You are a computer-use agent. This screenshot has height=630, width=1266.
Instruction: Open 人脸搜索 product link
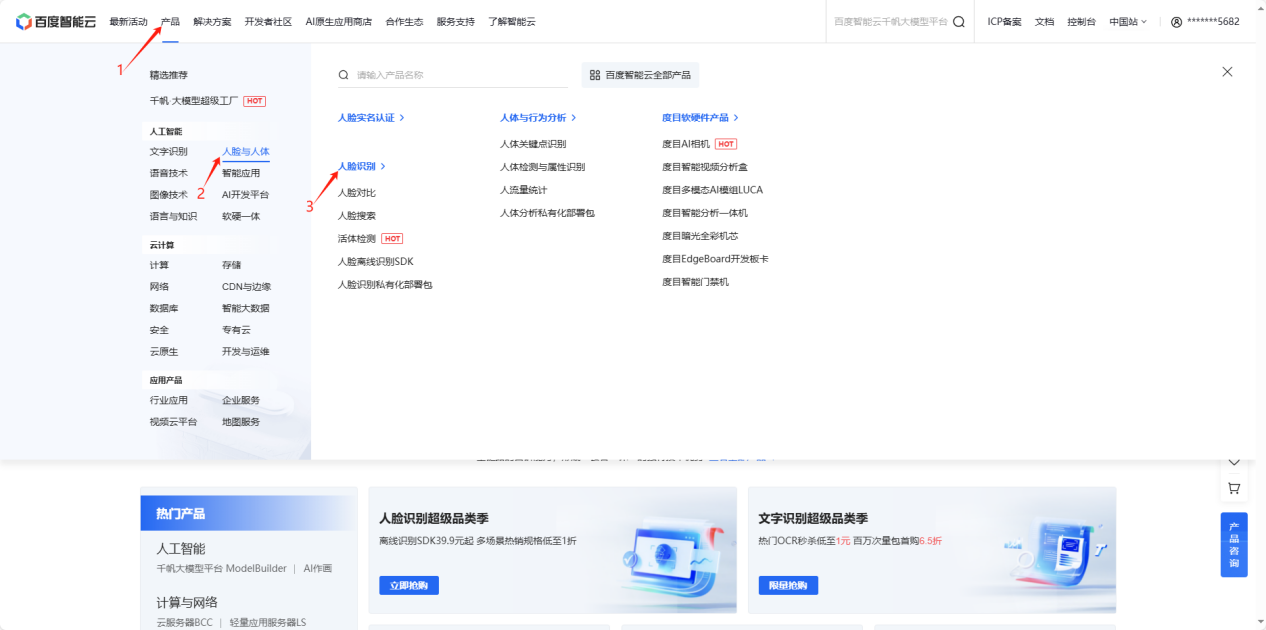tap(357, 215)
